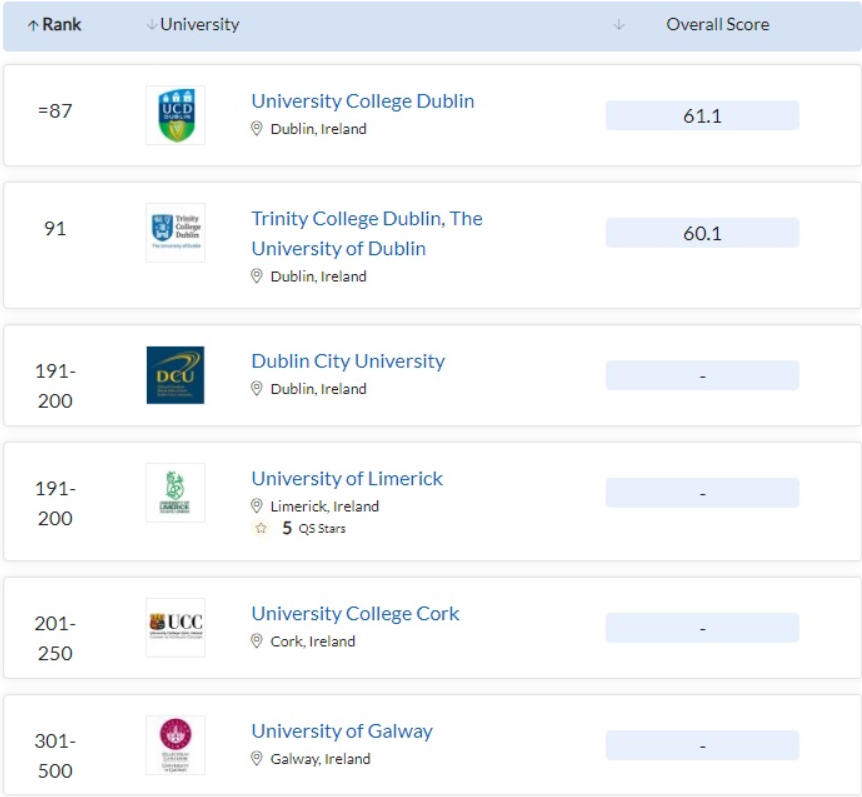Click the University of Galway logo

pos(175,745)
